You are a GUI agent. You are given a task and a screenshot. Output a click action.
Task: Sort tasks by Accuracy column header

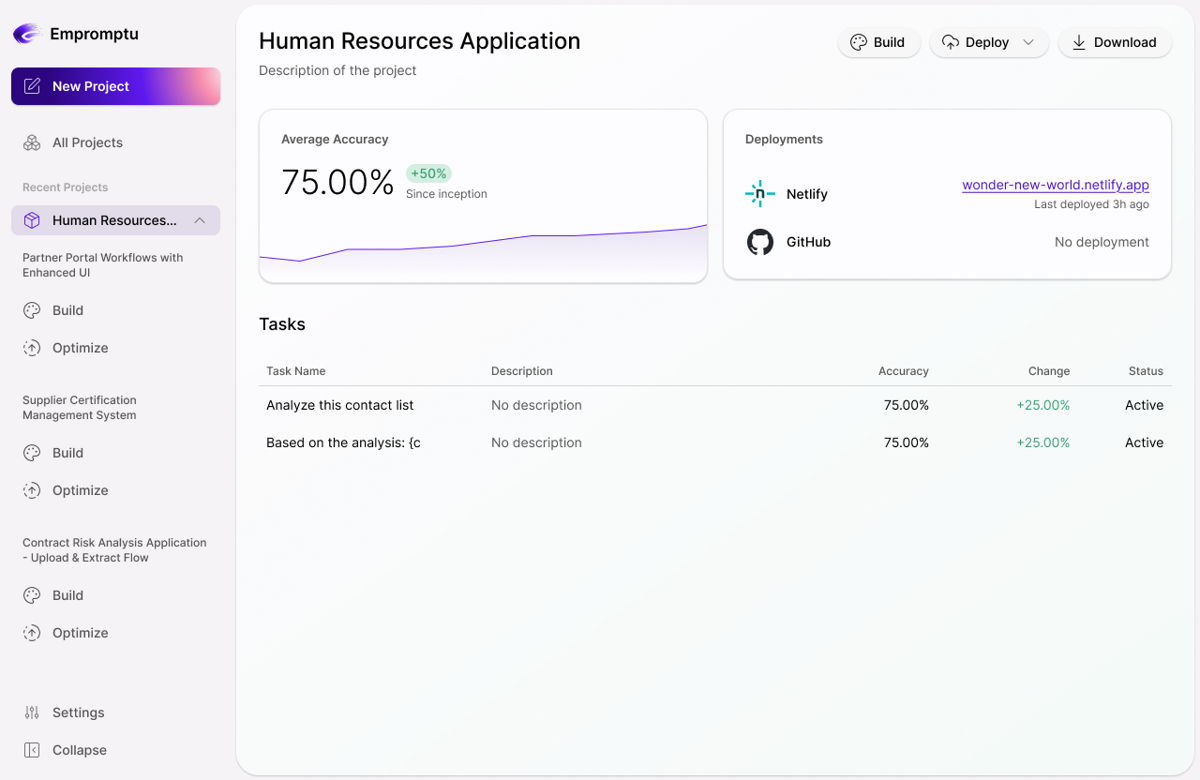point(903,371)
